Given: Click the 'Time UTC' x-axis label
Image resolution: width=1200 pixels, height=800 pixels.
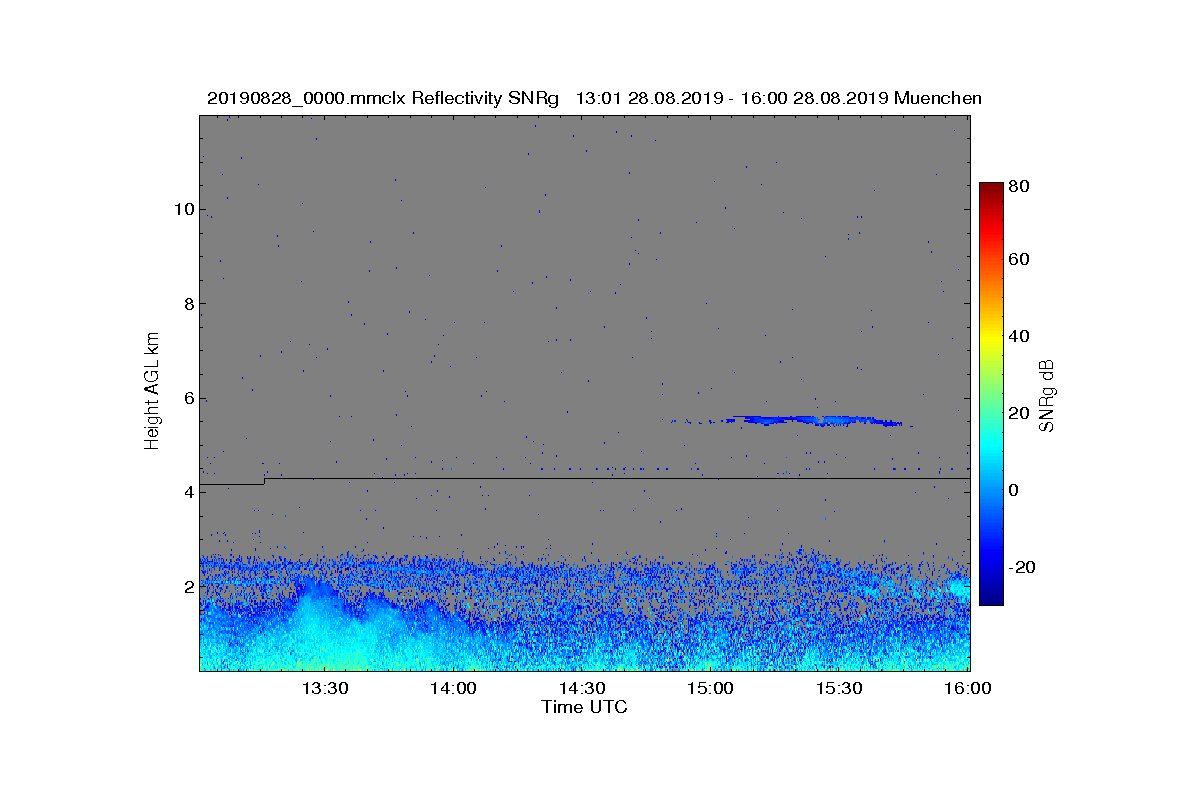Looking at the screenshot, I should click(585, 707).
